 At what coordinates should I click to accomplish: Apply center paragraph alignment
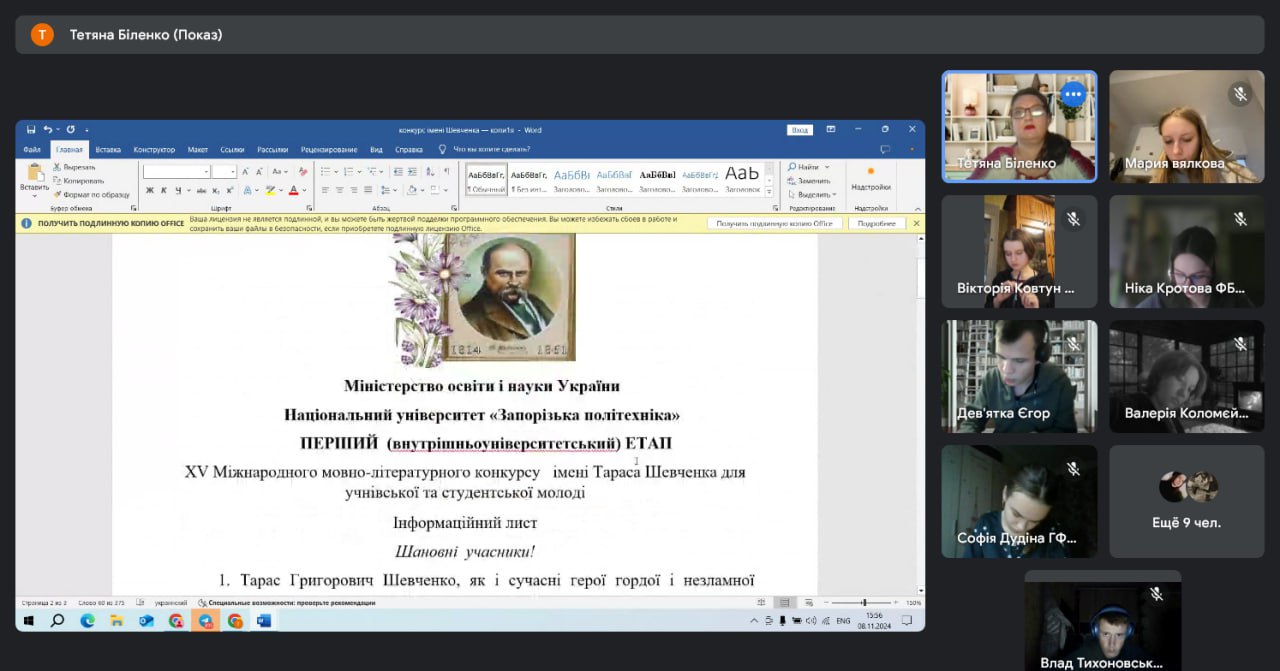(x=340, y=190)
